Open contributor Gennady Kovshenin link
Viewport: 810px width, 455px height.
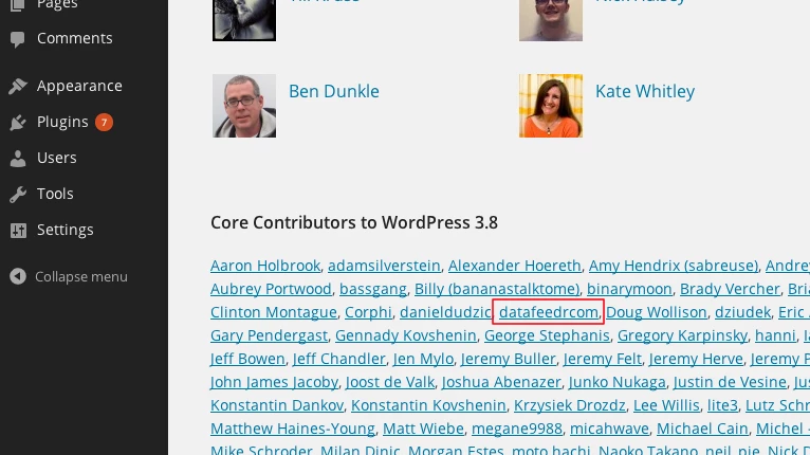click(406, 335)
